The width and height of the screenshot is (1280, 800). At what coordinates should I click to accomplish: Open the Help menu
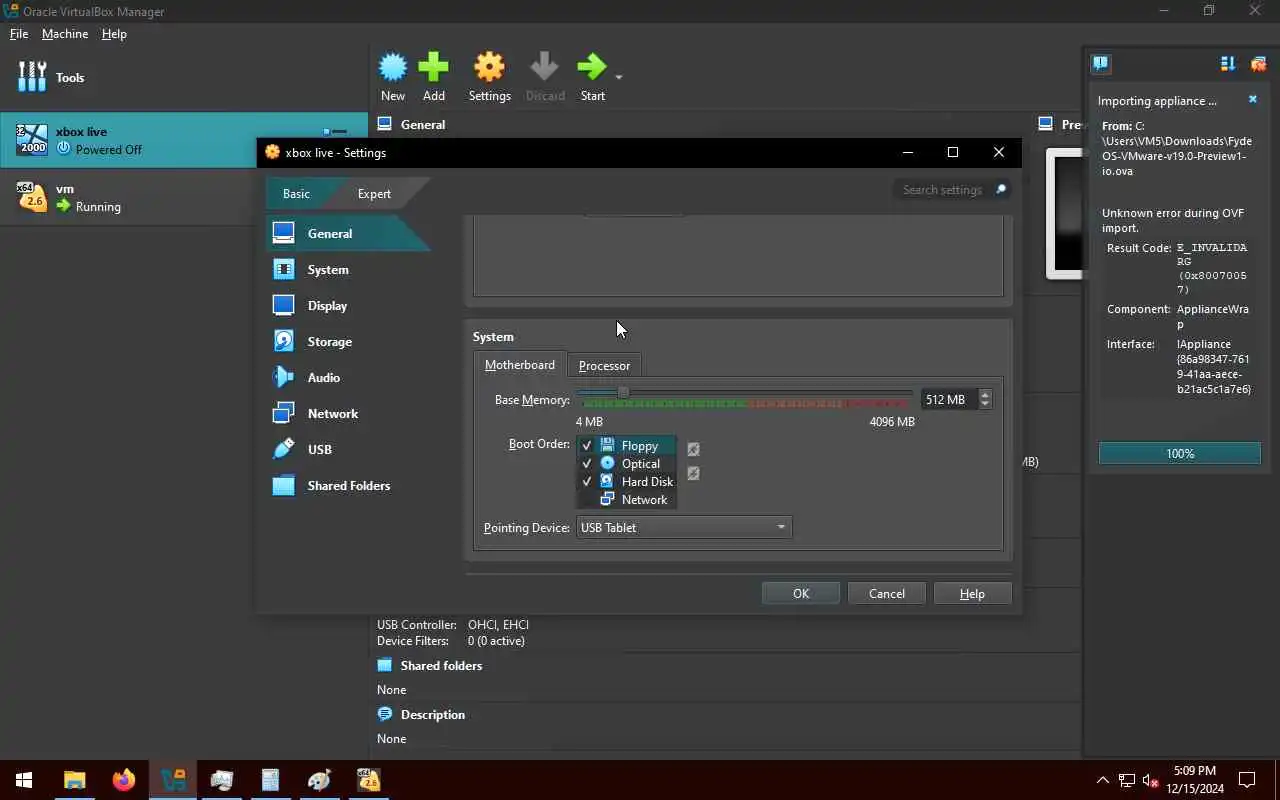pos(114,33)
